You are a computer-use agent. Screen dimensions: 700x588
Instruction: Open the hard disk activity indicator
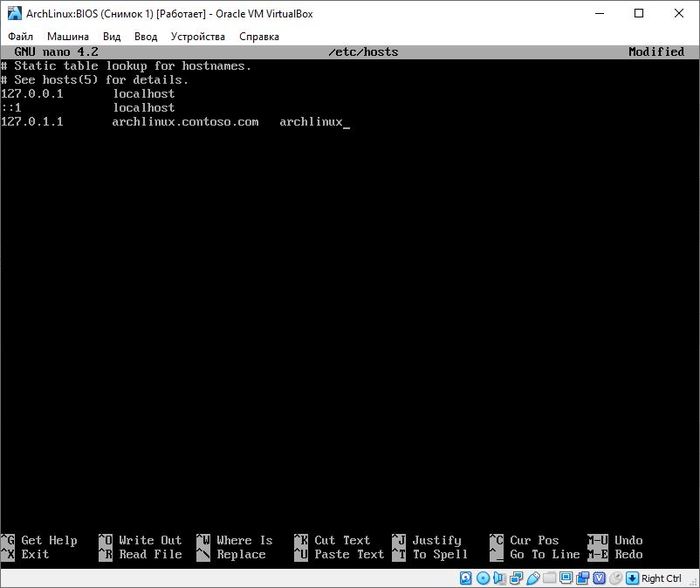466,578
